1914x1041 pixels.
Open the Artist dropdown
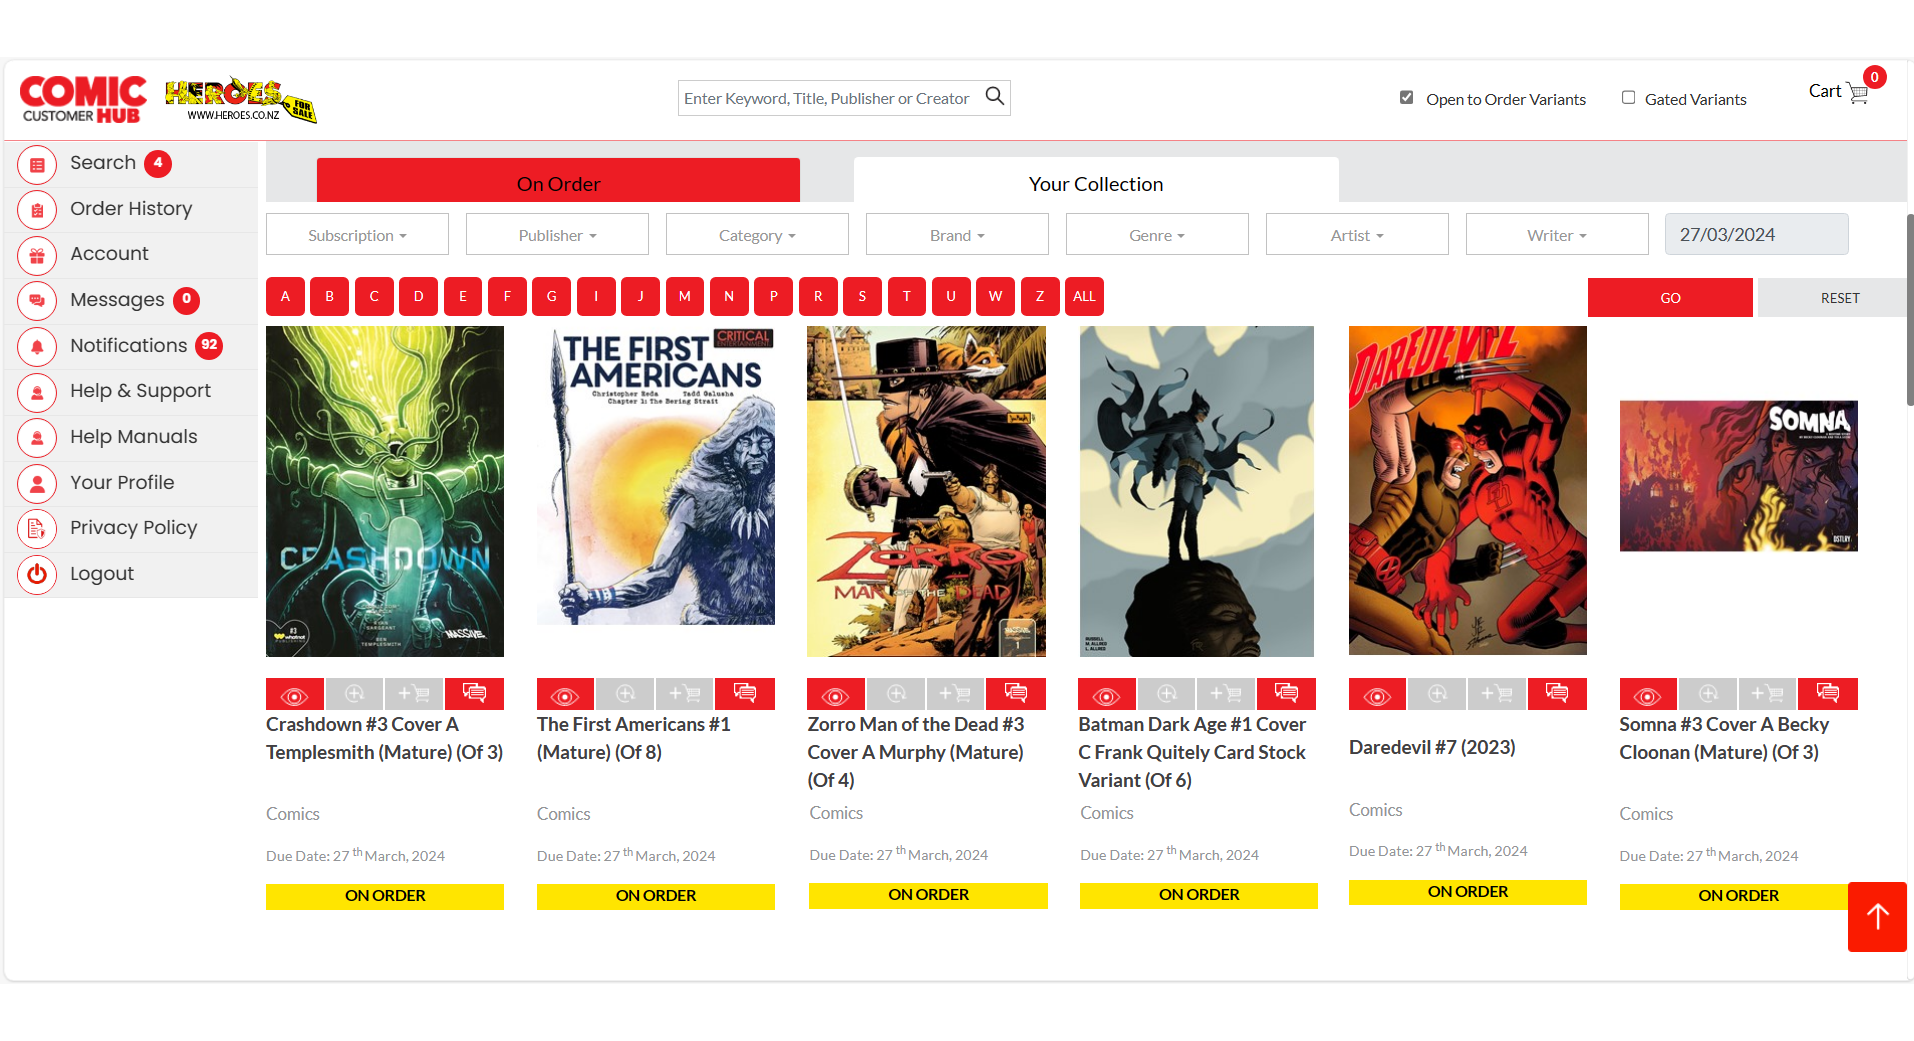pos(1357,235)
